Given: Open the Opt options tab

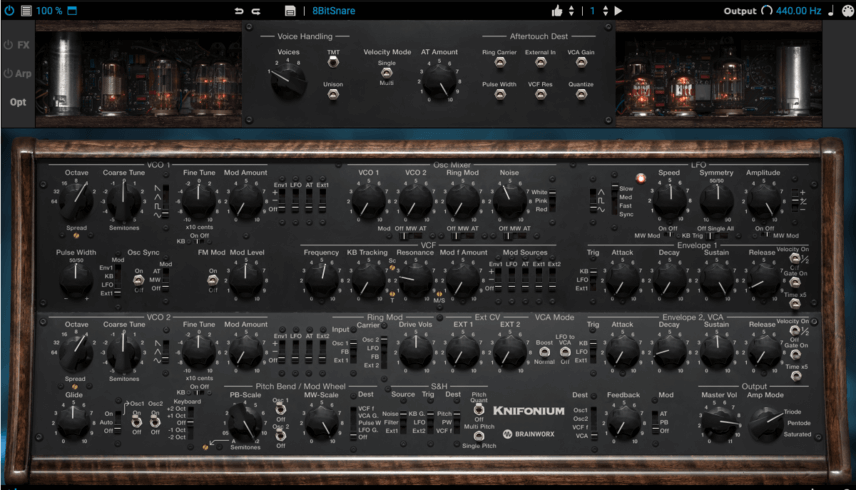Looking at the screenshot, I should tap(17, 102).
